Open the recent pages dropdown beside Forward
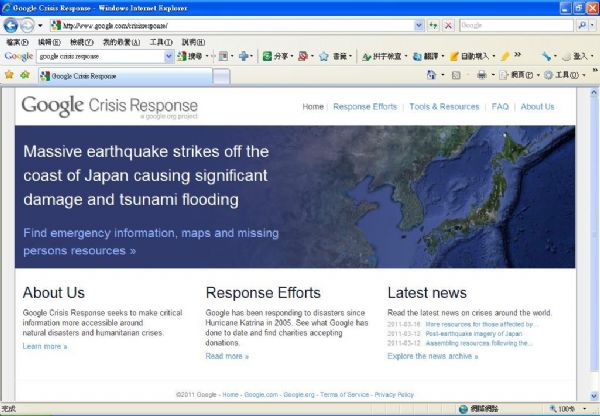The height and width of the screenshot is (416, 600). [x=40, y=26]
